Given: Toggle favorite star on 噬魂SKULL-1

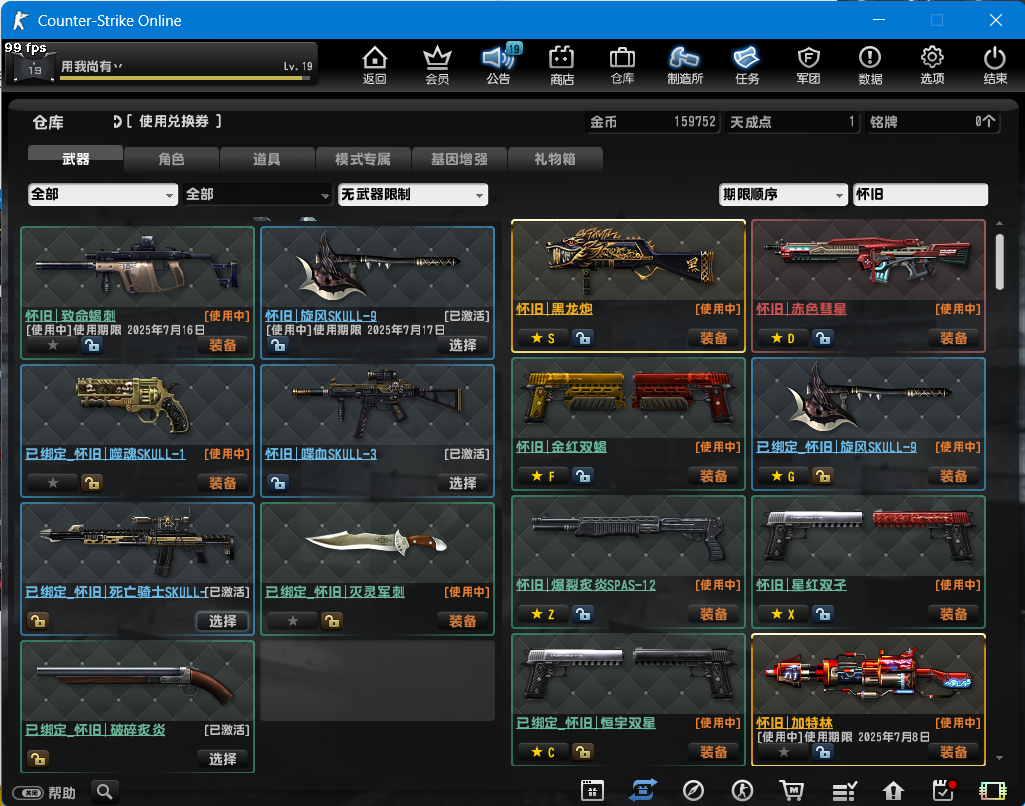Looking at the screenshot, I should (53, 483).
